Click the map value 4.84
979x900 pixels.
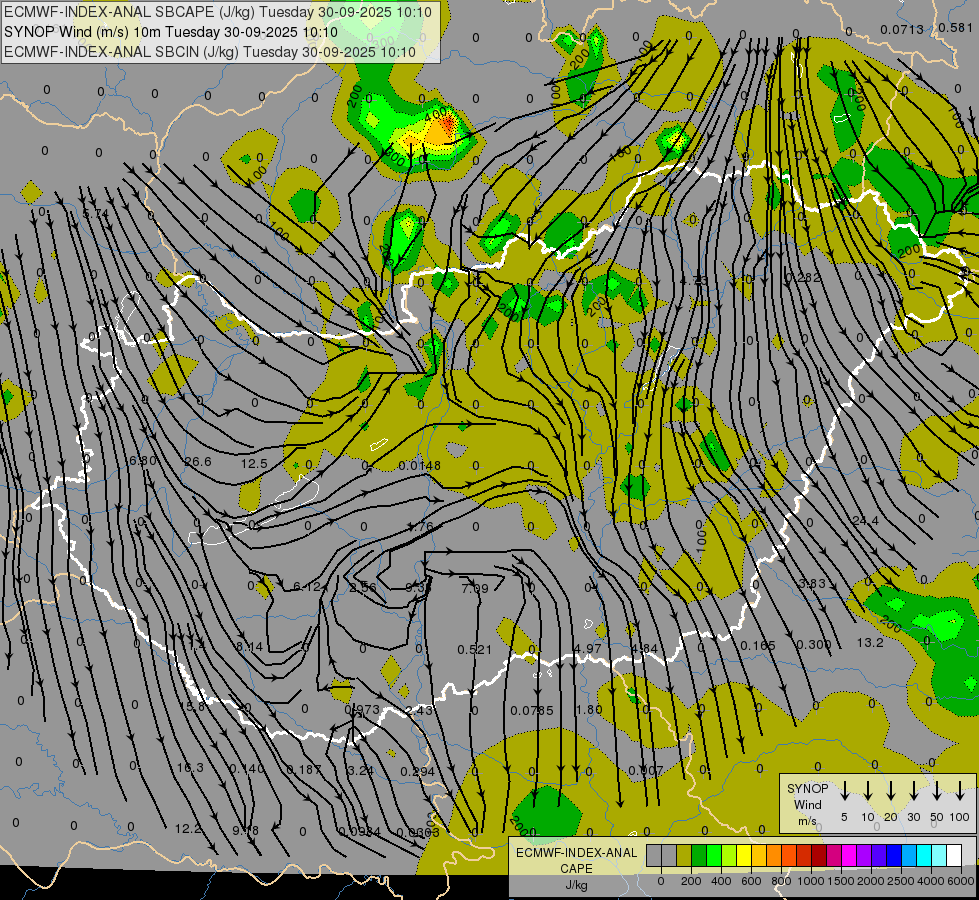click(644, 648)
